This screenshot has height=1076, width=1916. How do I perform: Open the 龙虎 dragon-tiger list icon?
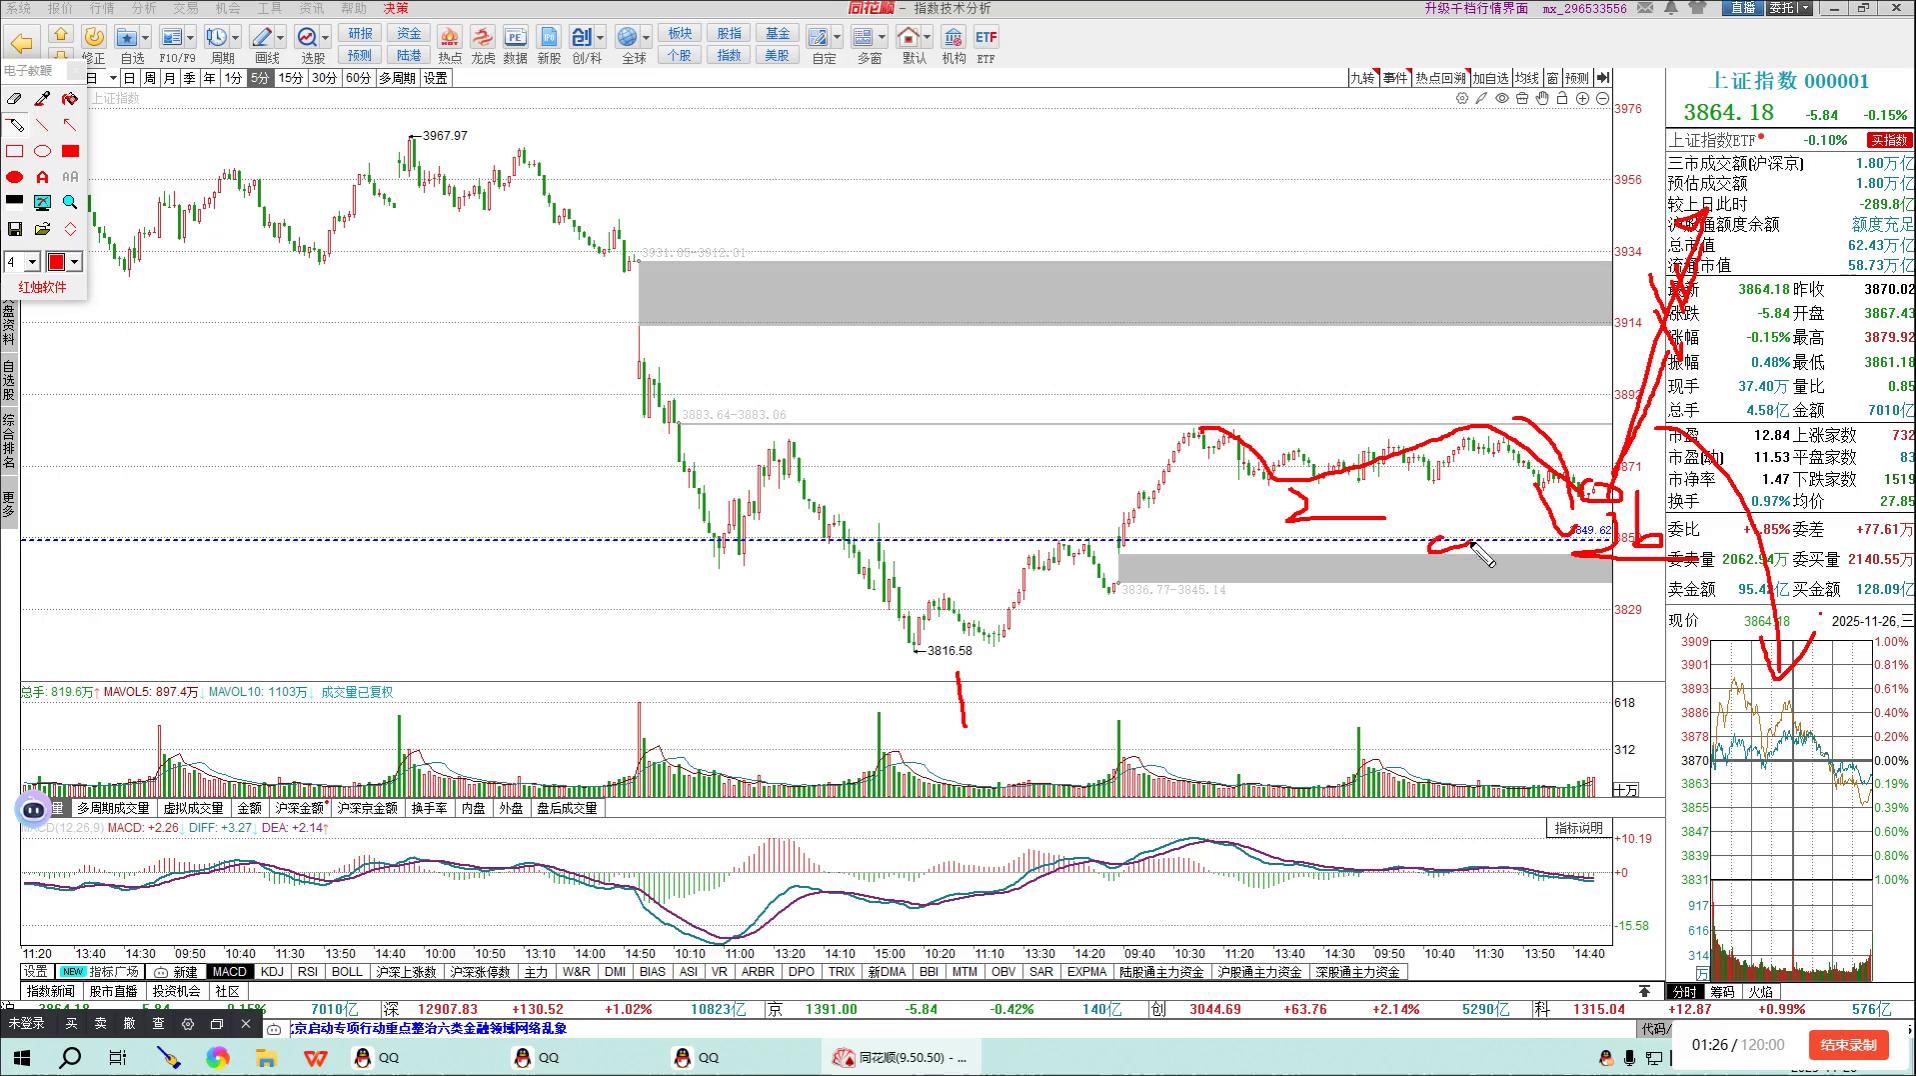(483, 38)
